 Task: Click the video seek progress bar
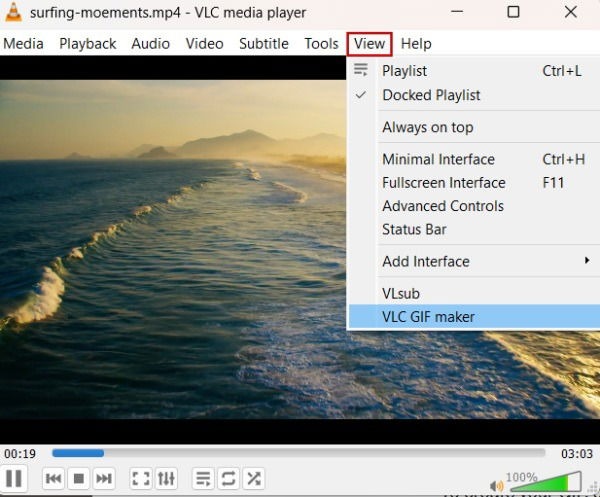click(300, 453)
